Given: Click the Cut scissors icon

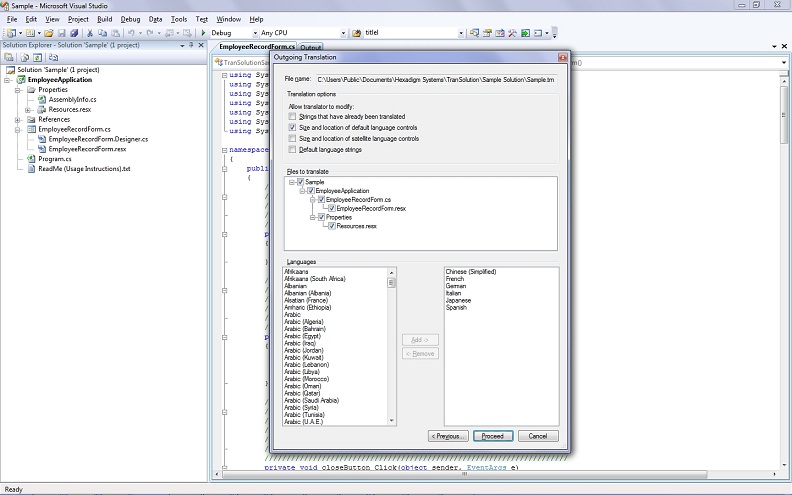Looking at the screenshot, I should pyautogui.click(x=89, y=33).
